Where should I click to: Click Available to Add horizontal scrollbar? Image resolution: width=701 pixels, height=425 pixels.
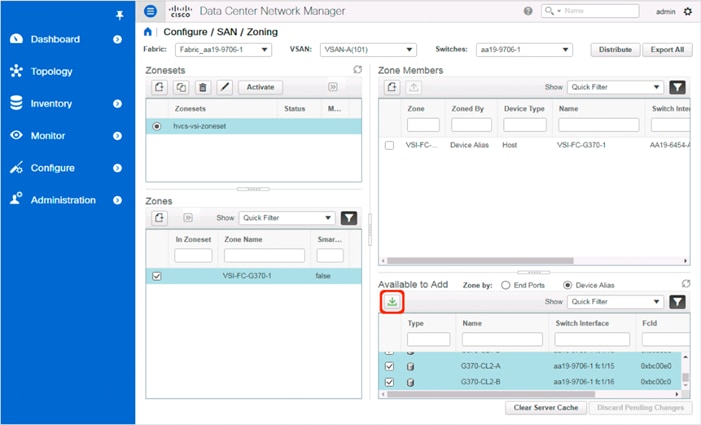click(491, 394)
